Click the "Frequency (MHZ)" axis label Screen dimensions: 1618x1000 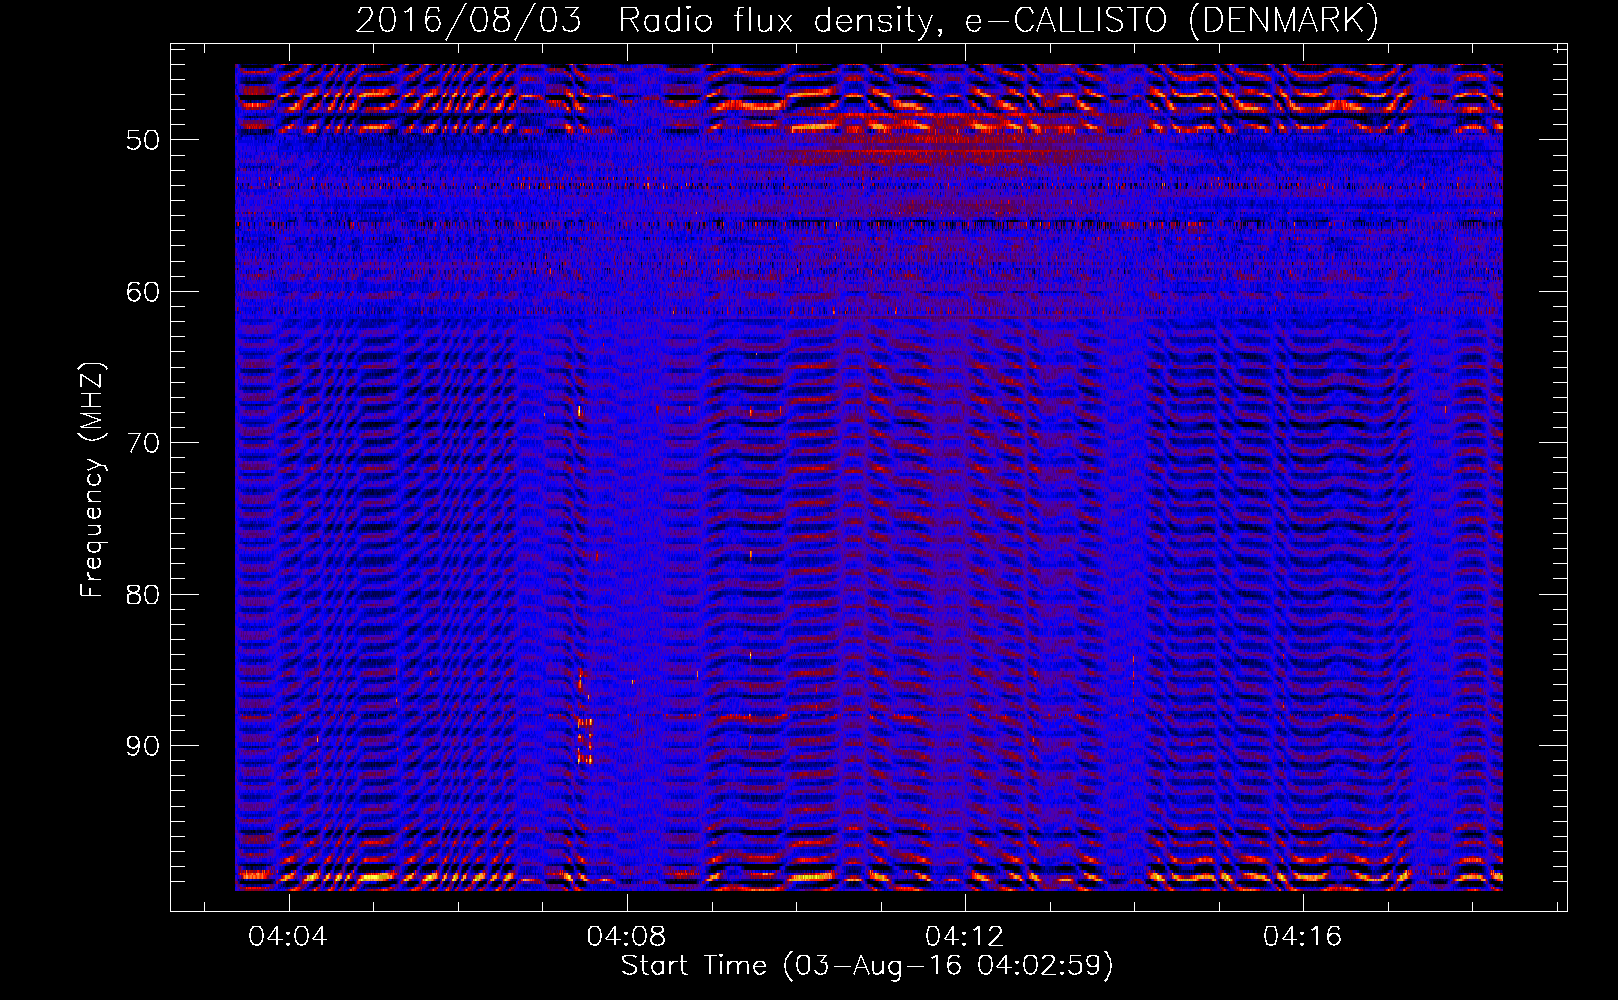pyautogui.click(x=92, y=480)
